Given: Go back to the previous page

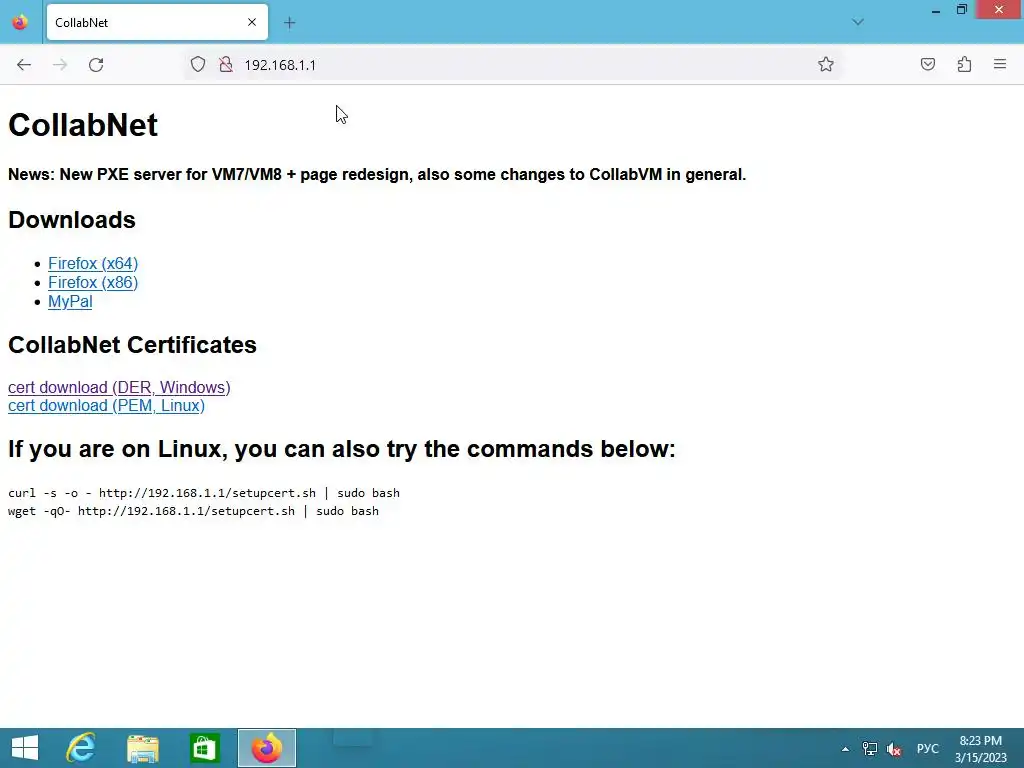Looking at the screenshot, I should [x=24, y=65].
